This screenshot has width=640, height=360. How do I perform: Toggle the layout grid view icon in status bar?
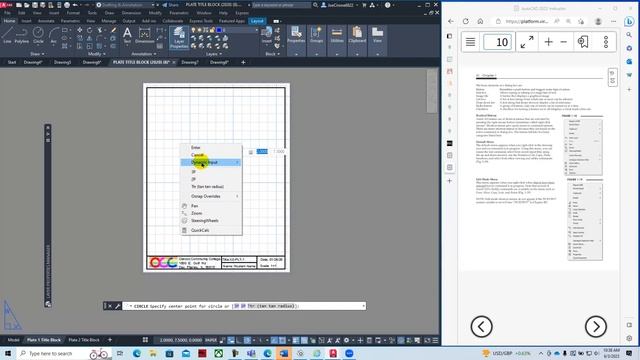[145, 340]
